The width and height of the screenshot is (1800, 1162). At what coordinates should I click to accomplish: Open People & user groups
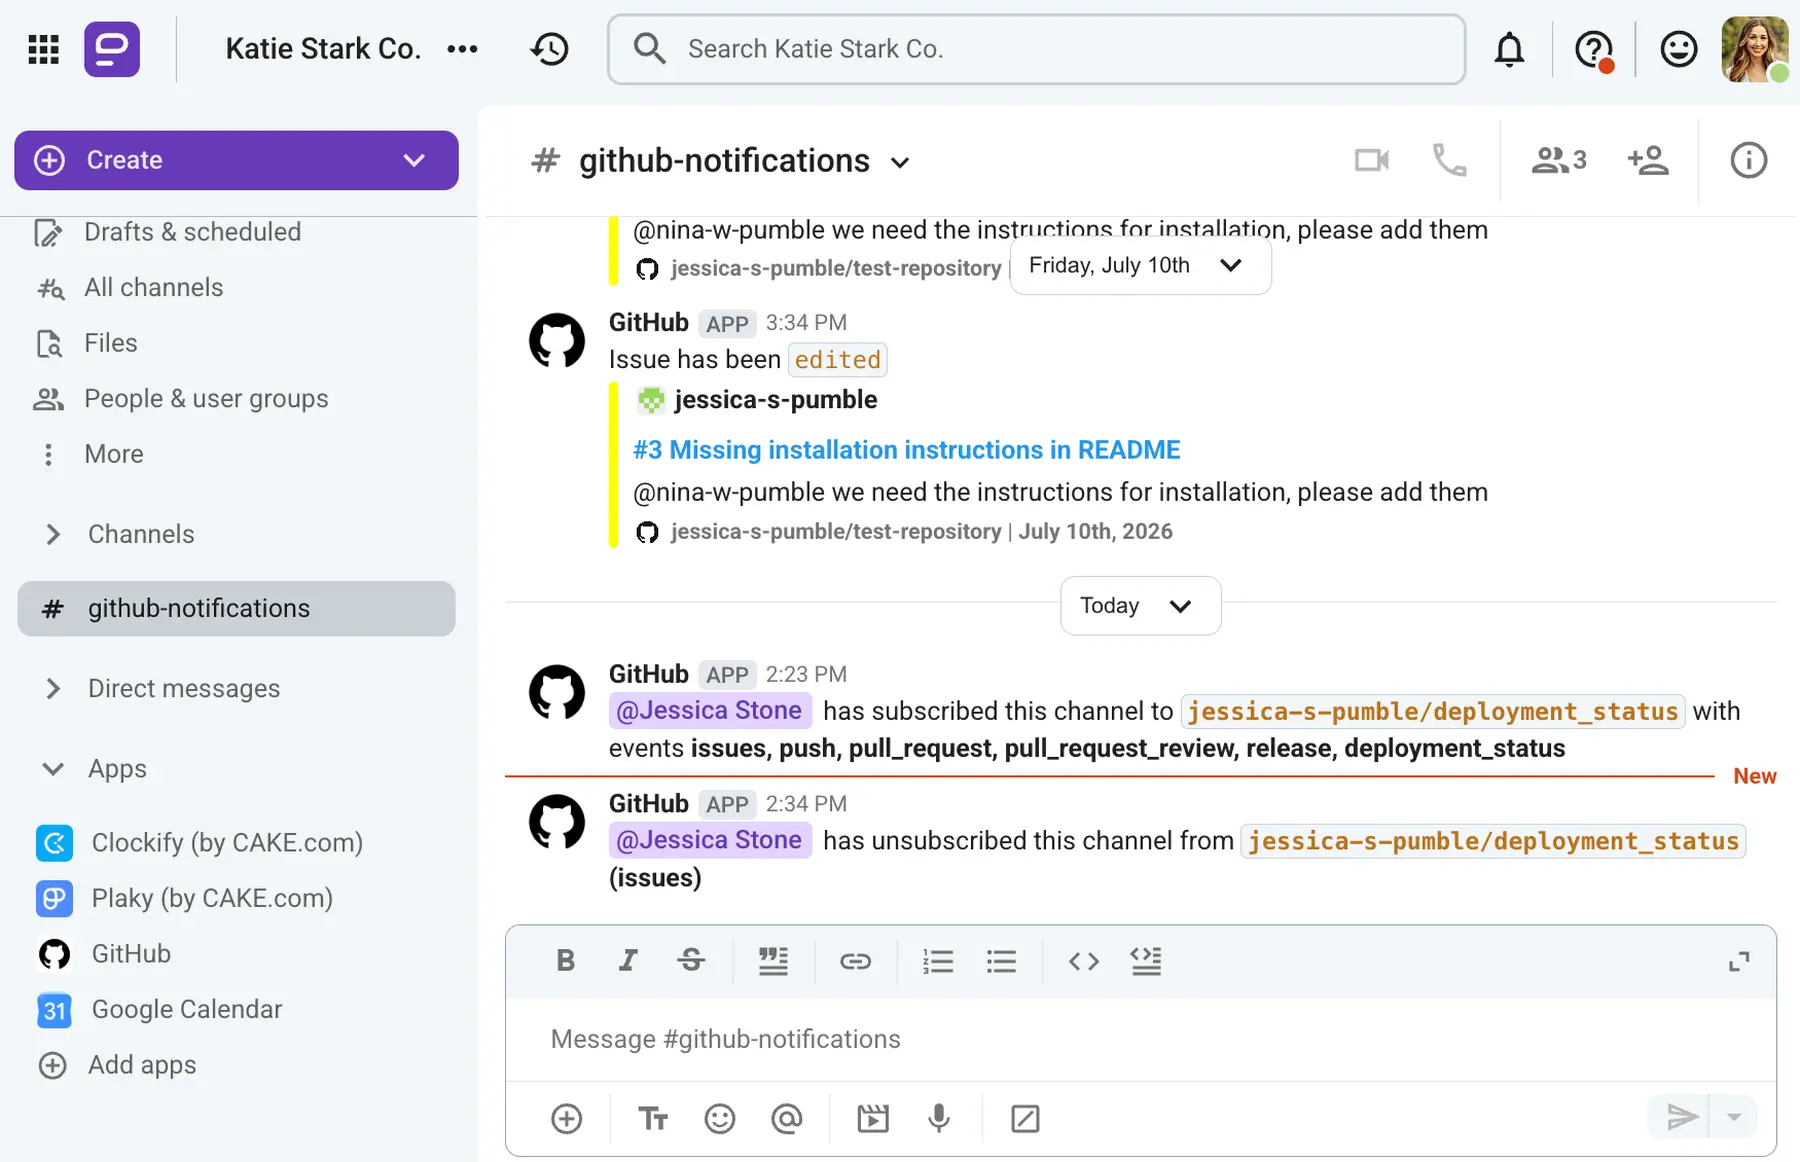(x=206, y=399)
